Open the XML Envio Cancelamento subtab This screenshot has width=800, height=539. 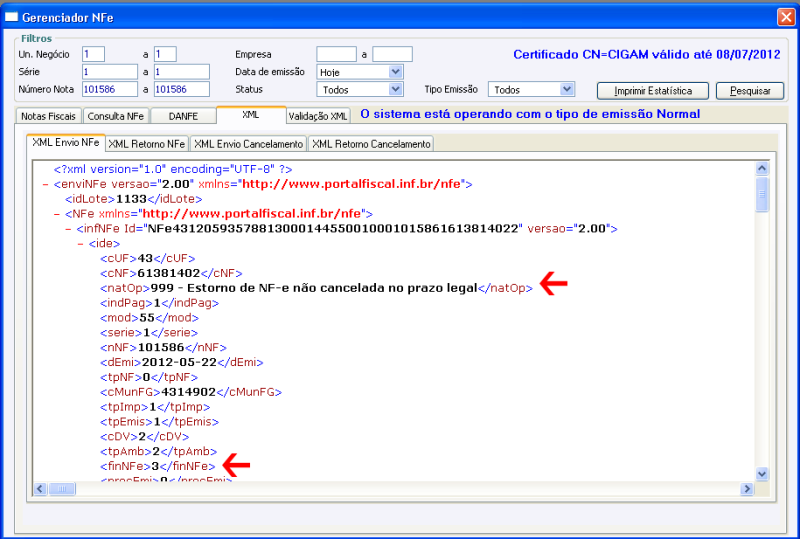tap(248, 144)
